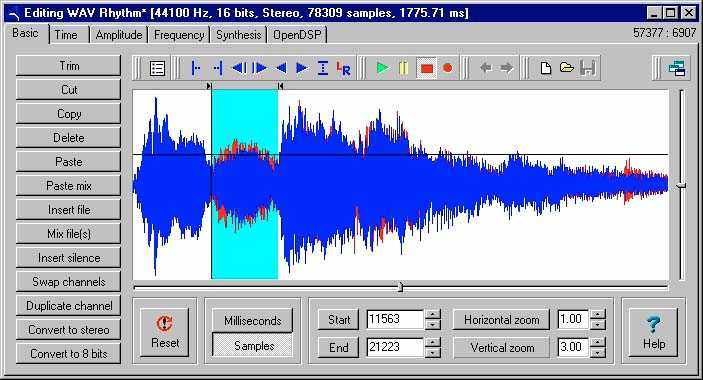703x380 pixels.
Task: Stop playback with the red square icon
Action: 426,68
